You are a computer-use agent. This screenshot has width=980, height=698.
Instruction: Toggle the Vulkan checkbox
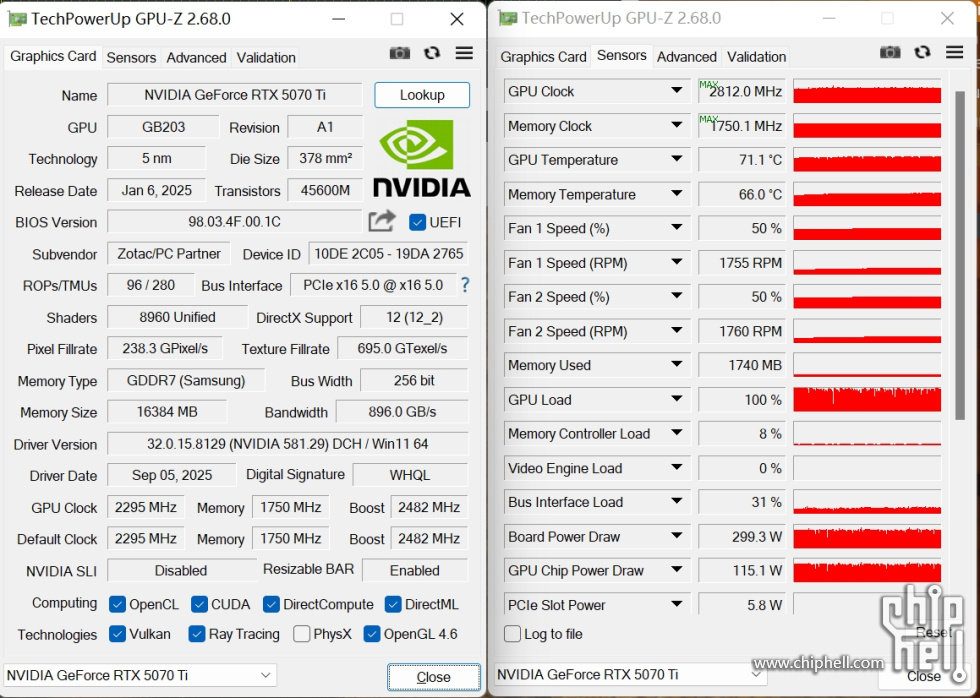[117, 634]
